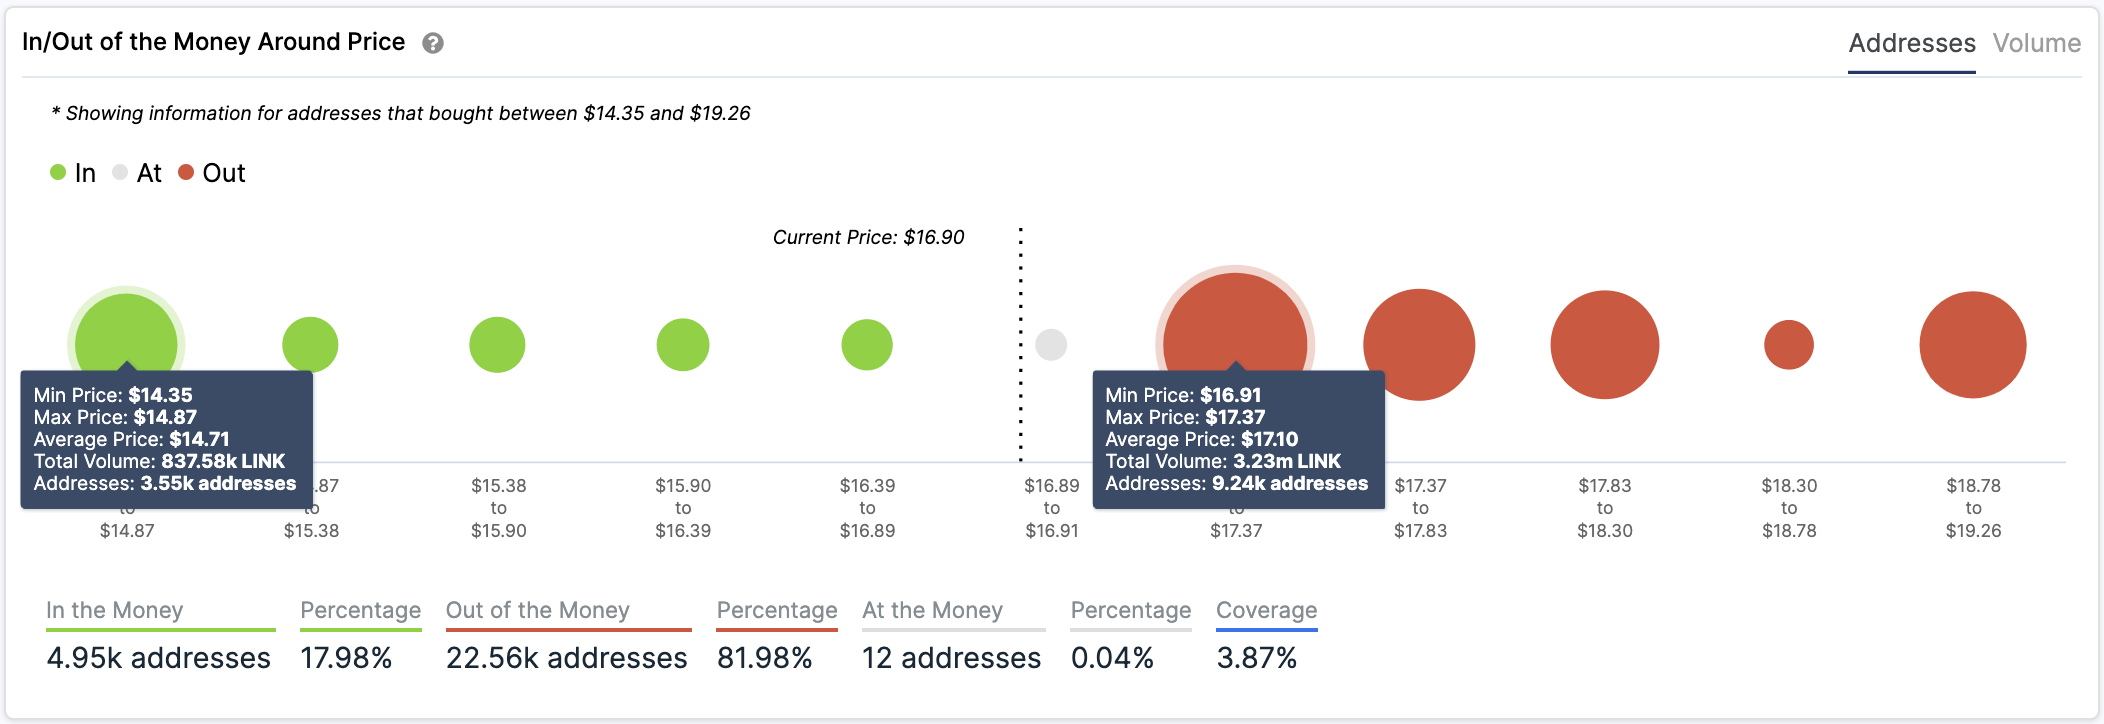
Task: Select the green bubble for $16.39 to $16.89
Action: click(867, 345)
